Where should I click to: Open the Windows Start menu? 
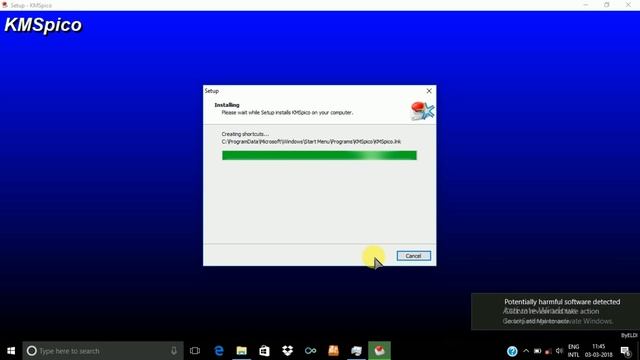(11, 351)
